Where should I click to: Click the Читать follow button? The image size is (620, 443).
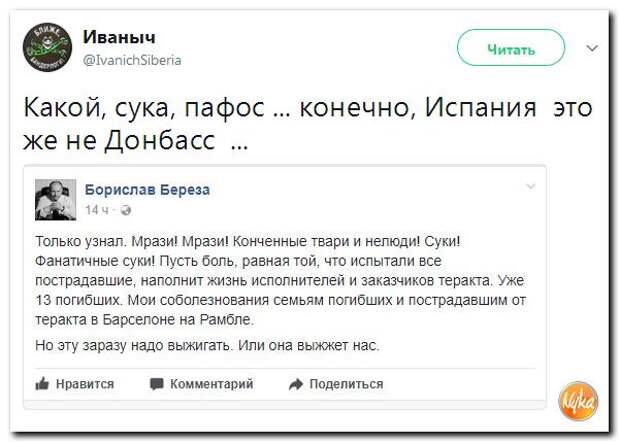pyautogui.click(x=511, y=48)
